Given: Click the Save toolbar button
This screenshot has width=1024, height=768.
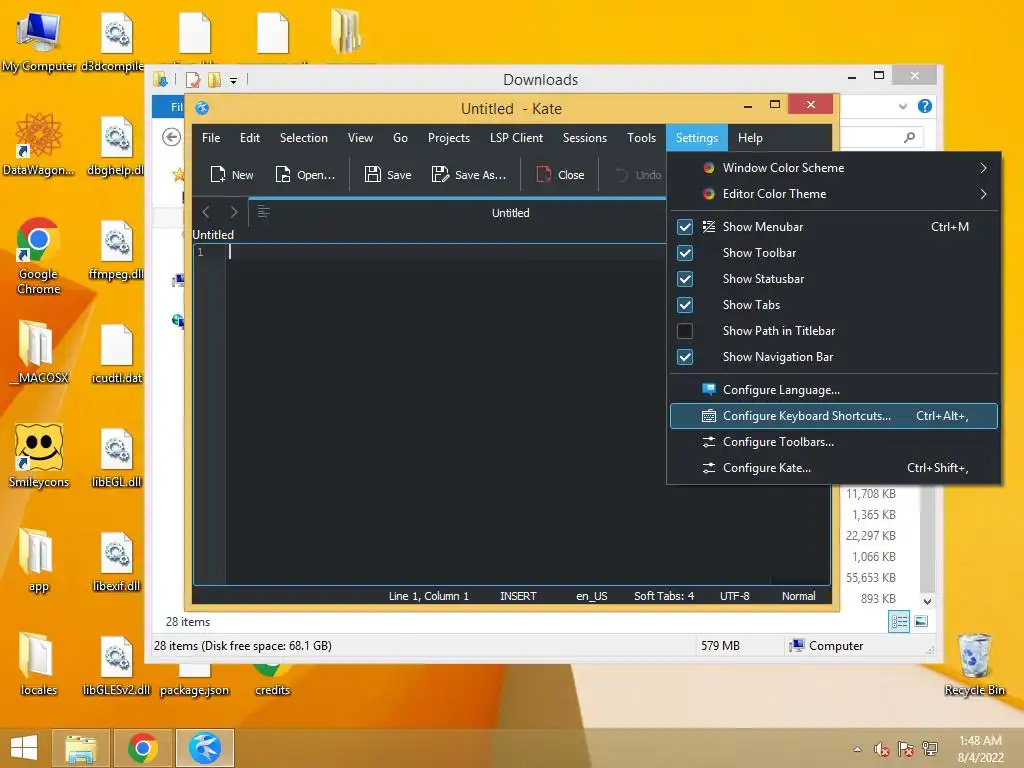Looking at the screenshot, I should tap(388, 174).
